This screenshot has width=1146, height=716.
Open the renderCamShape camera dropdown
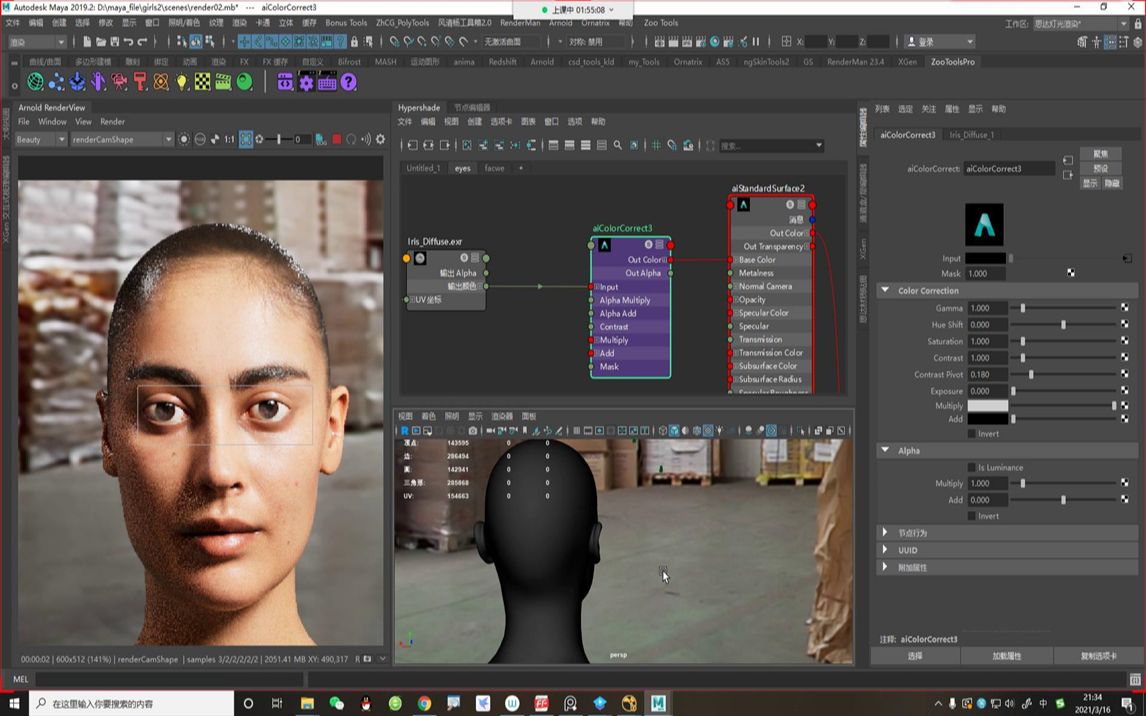coord(121,140)
